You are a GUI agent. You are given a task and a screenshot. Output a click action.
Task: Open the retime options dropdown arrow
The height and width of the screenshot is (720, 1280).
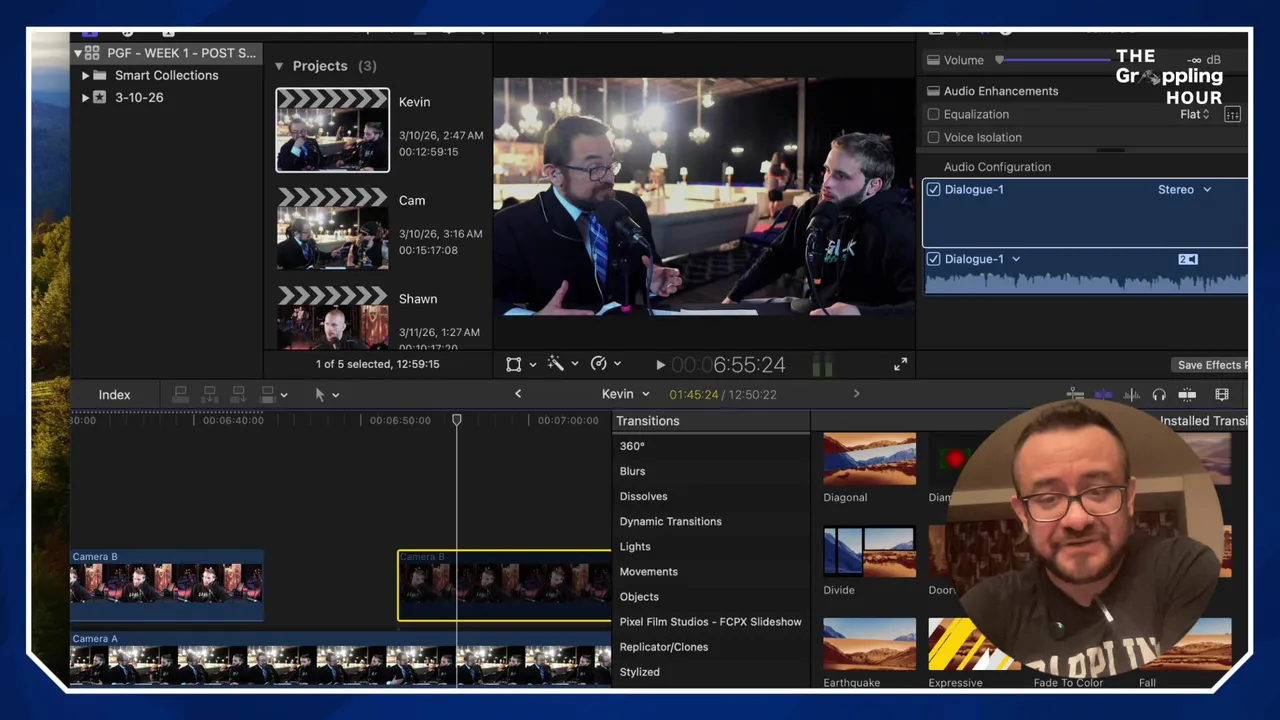(617, 365)
